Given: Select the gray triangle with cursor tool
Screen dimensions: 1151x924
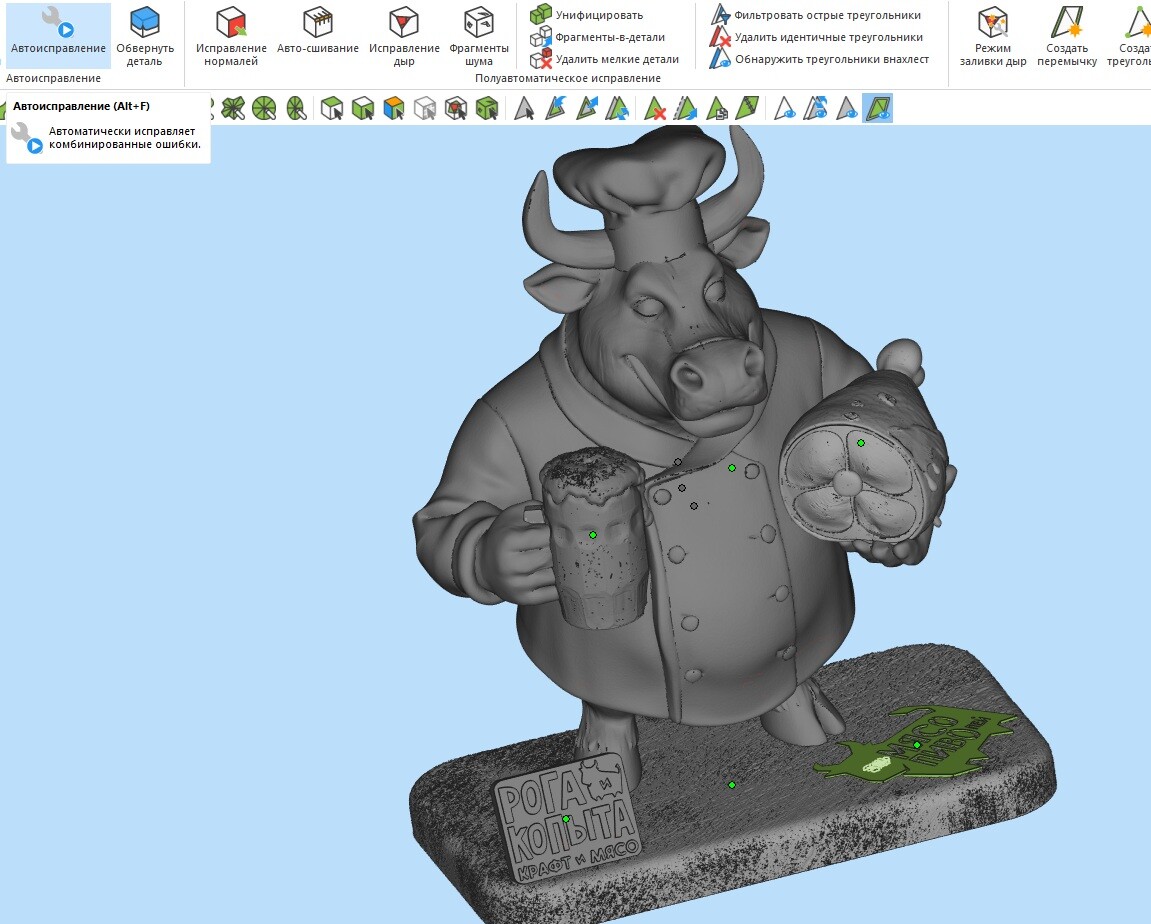Looking at the screenshot, I should [524, 109].
